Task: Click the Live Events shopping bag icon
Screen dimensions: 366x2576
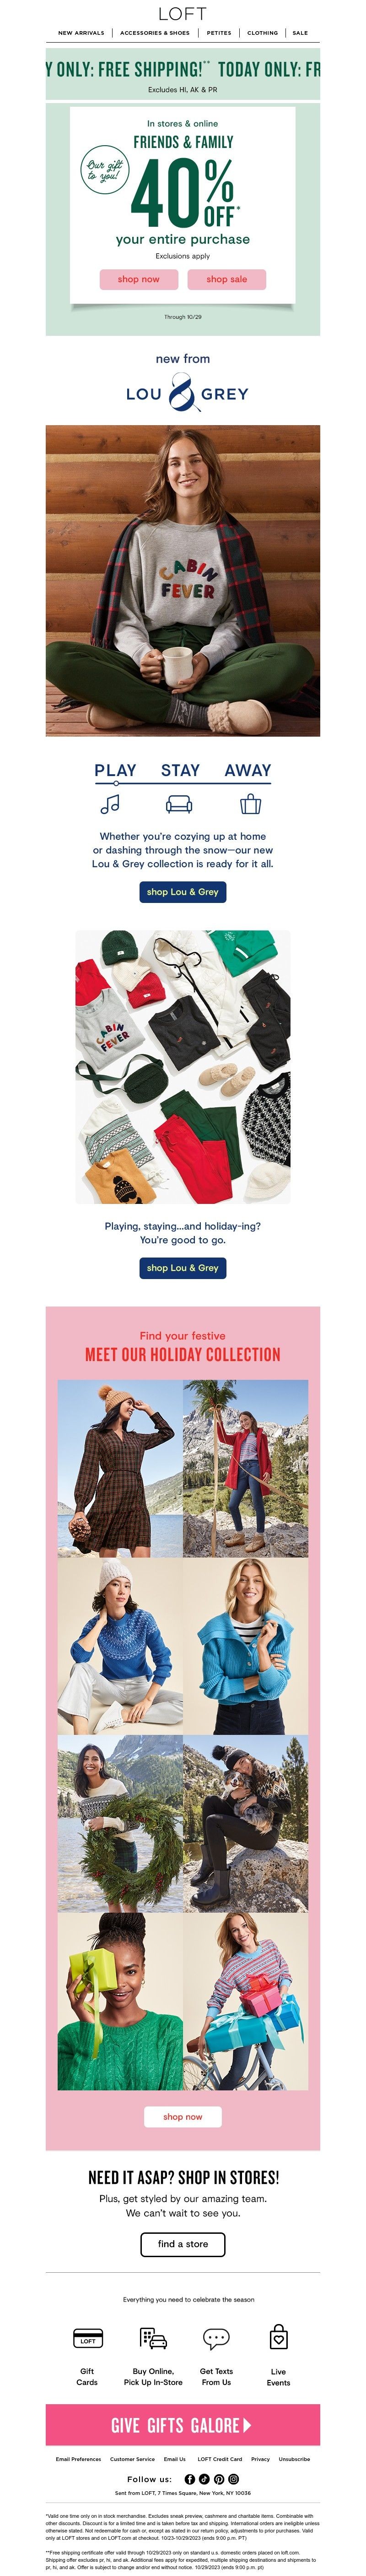Action: [x=279, y=2336]
